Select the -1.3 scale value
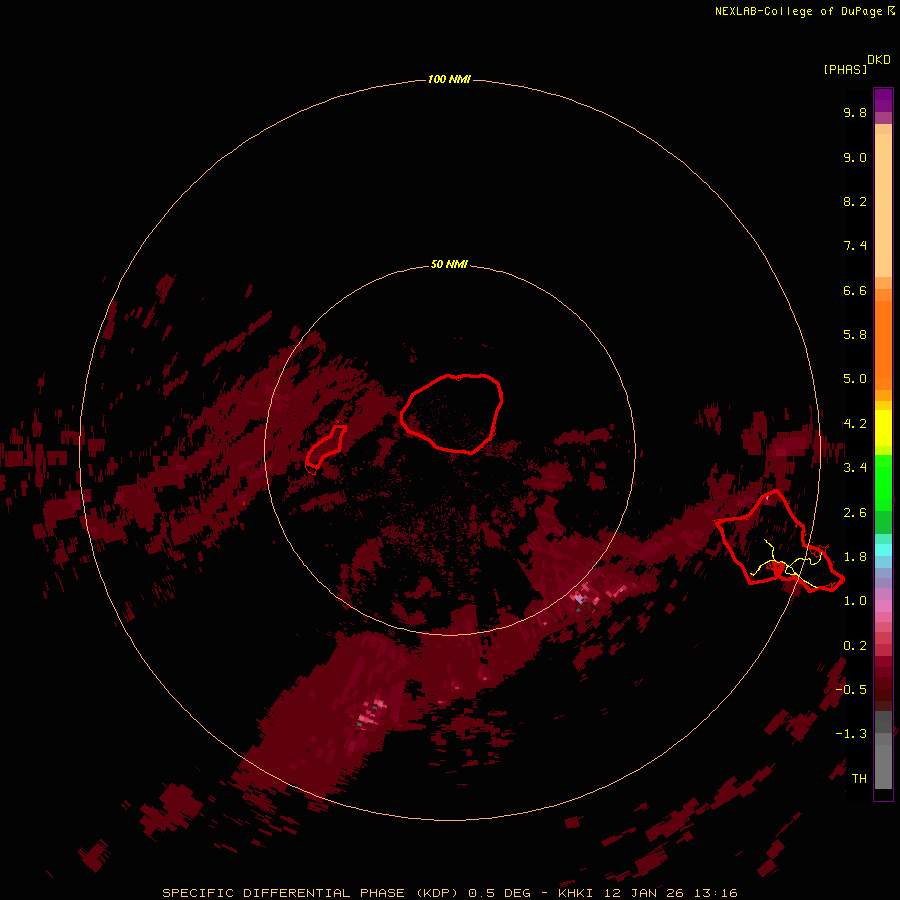Image resolution: width=900 pixels, height=900 pixels. 851,734
